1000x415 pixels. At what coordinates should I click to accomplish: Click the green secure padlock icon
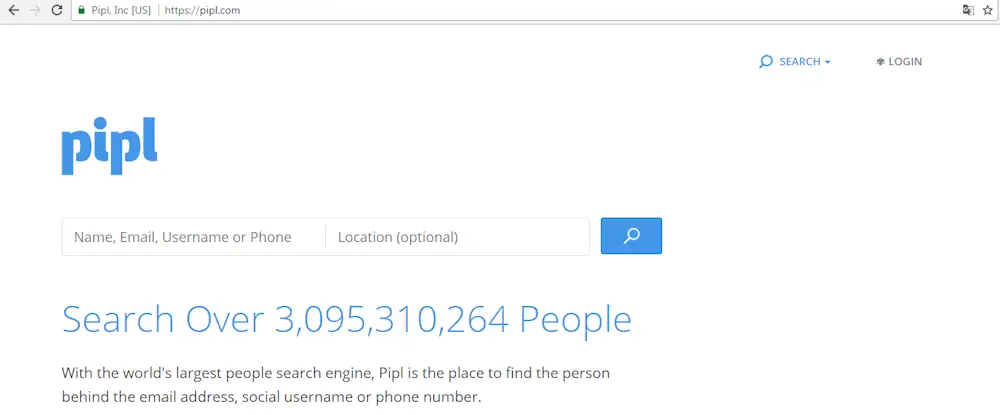coord(81,10)
